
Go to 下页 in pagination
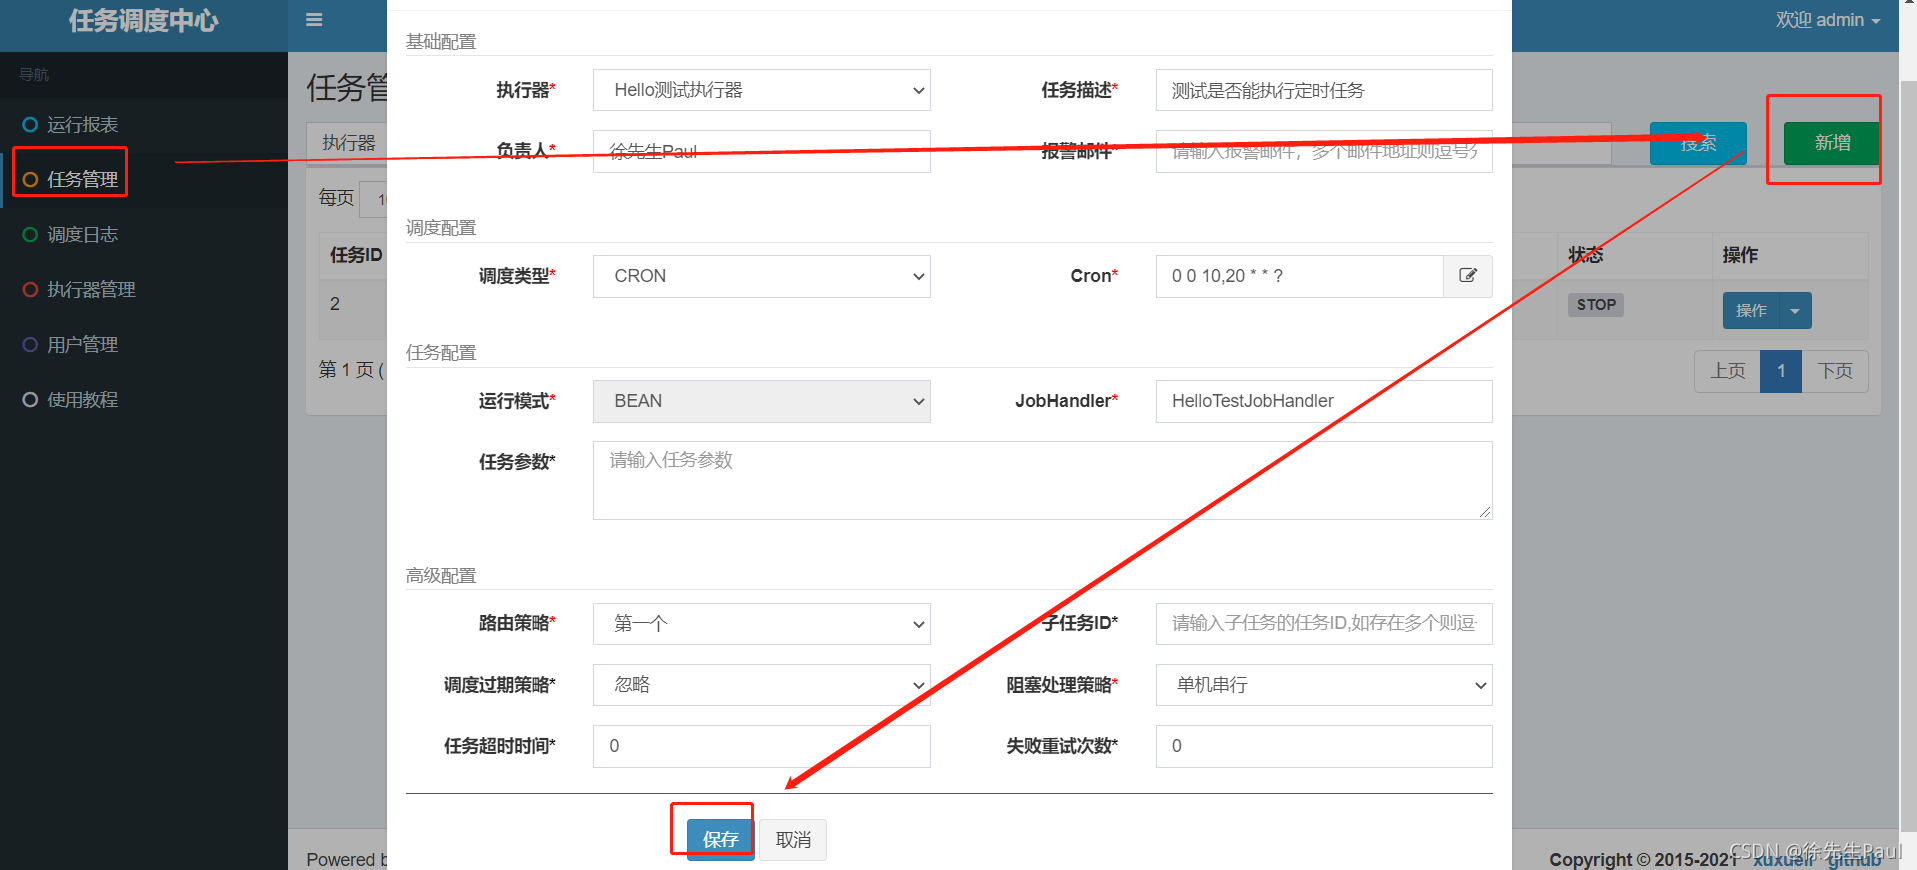point(1835,371)
